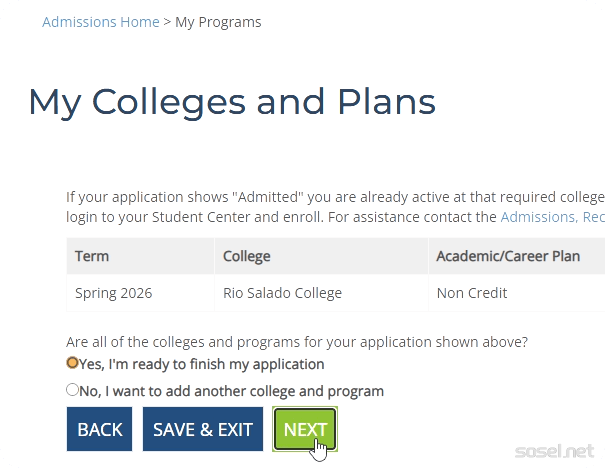Click the College column header
The image size is (605, 468).
247,256
